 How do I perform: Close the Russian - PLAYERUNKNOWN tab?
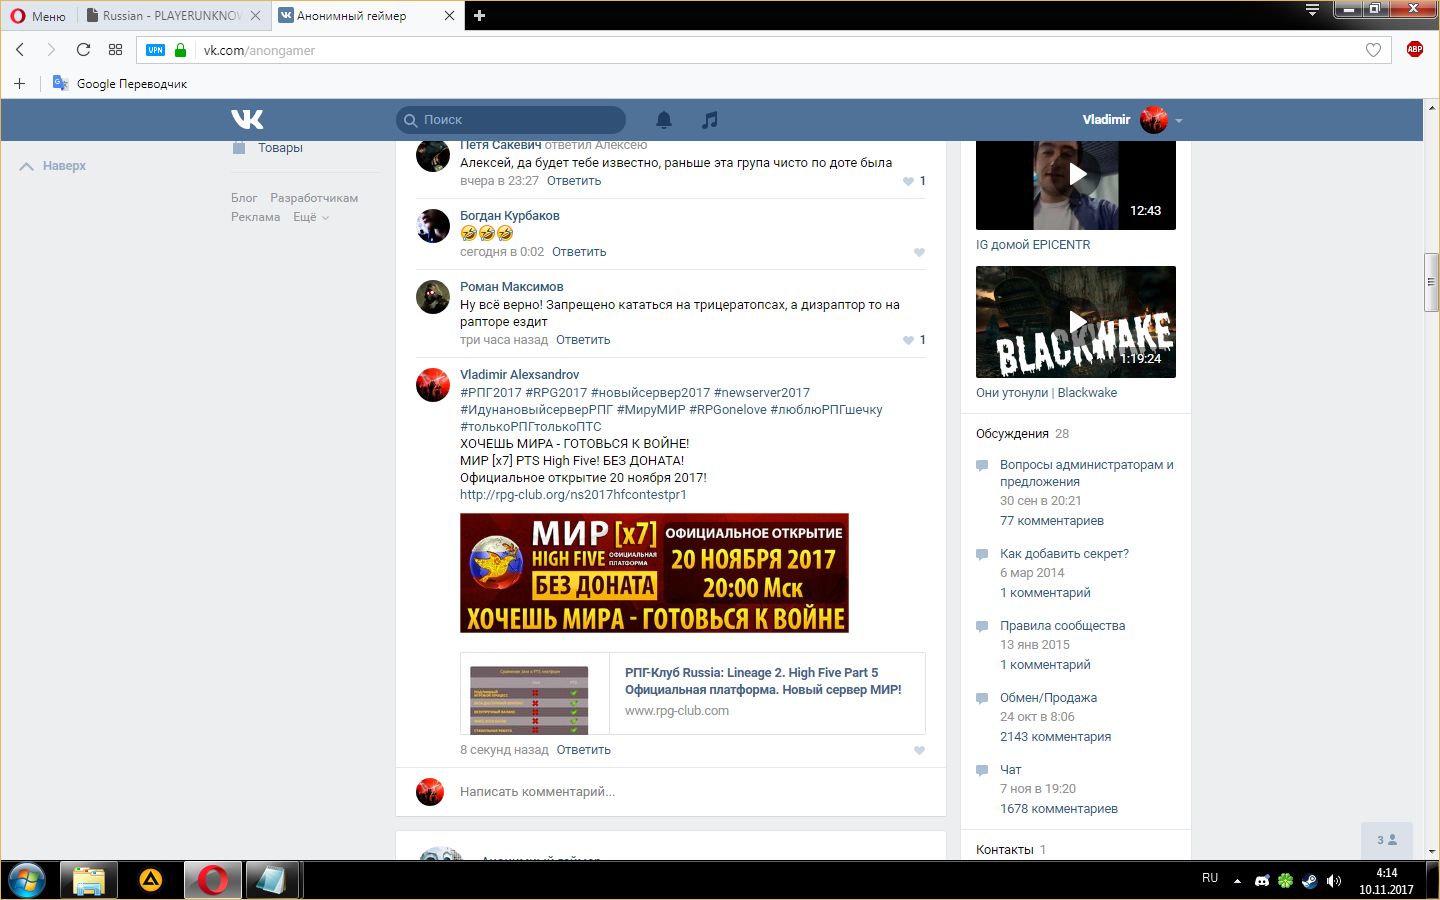(x=256, y=15)
